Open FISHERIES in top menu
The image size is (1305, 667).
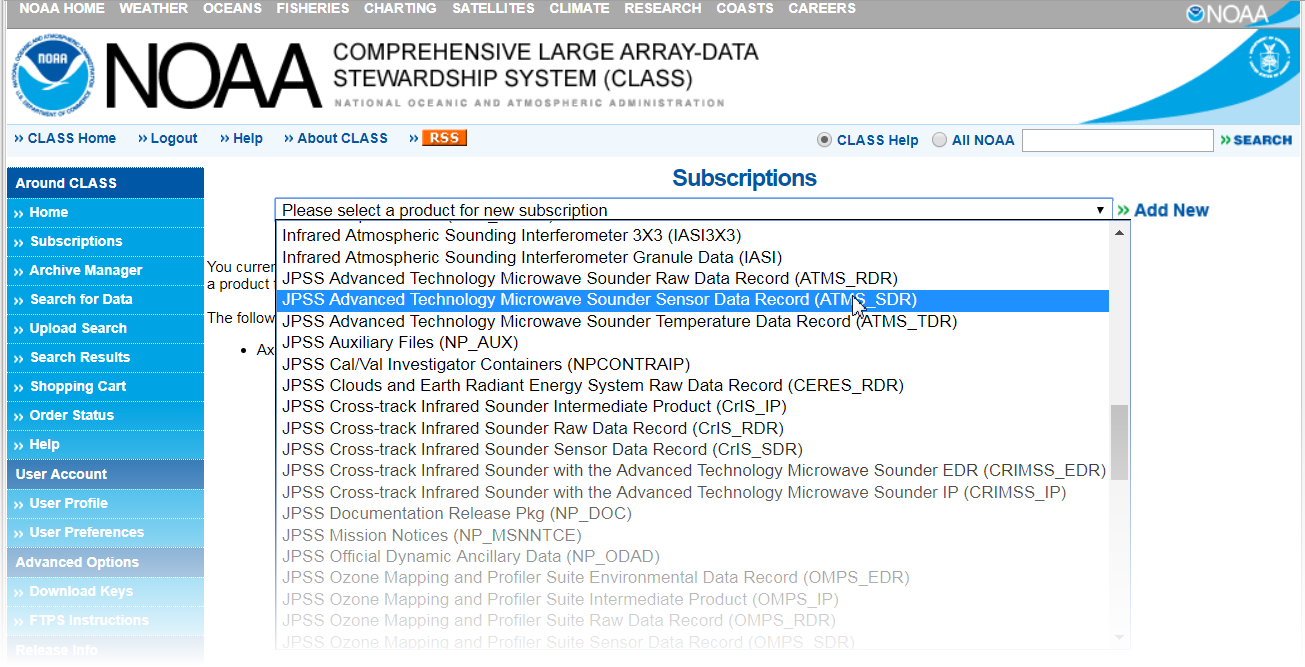pos(313,8)
